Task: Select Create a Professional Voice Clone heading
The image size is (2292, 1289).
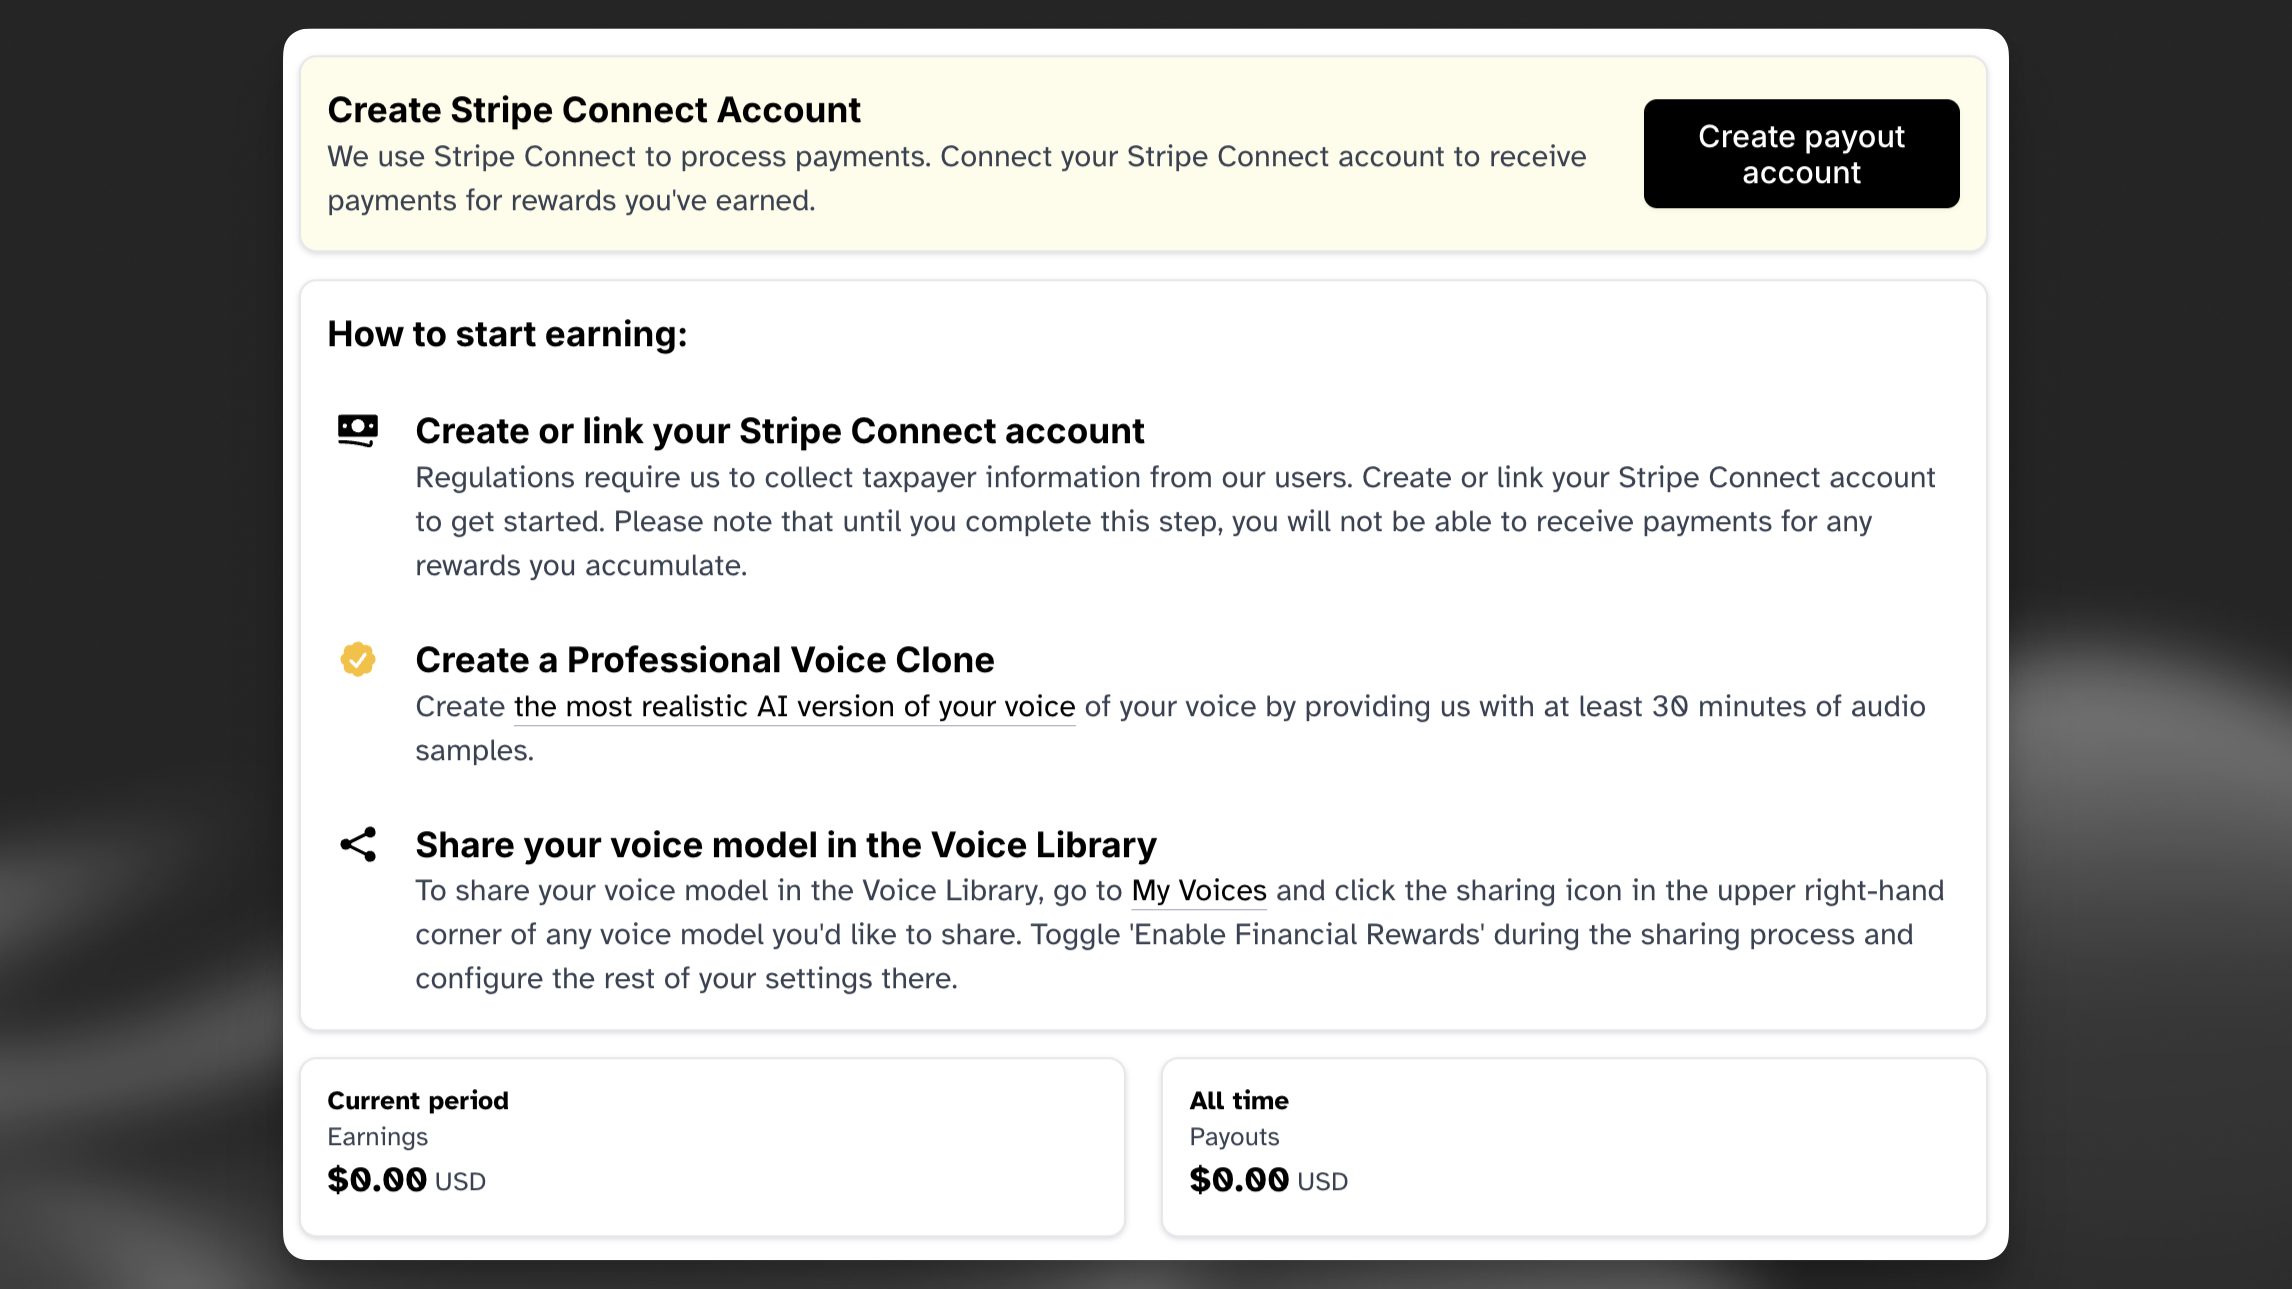Action: click(705, 660)
